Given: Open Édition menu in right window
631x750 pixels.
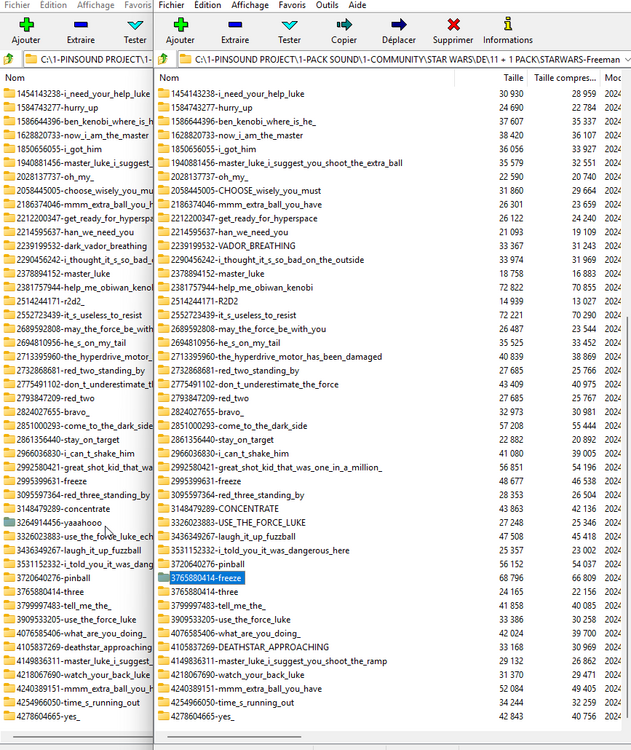Looking at the screenshot, I should tap(208, 5).
